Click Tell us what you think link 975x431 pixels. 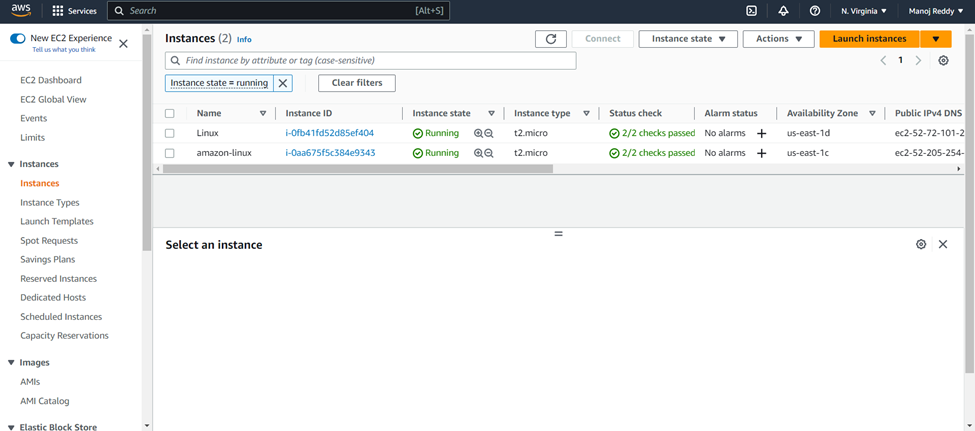(64, 49)
